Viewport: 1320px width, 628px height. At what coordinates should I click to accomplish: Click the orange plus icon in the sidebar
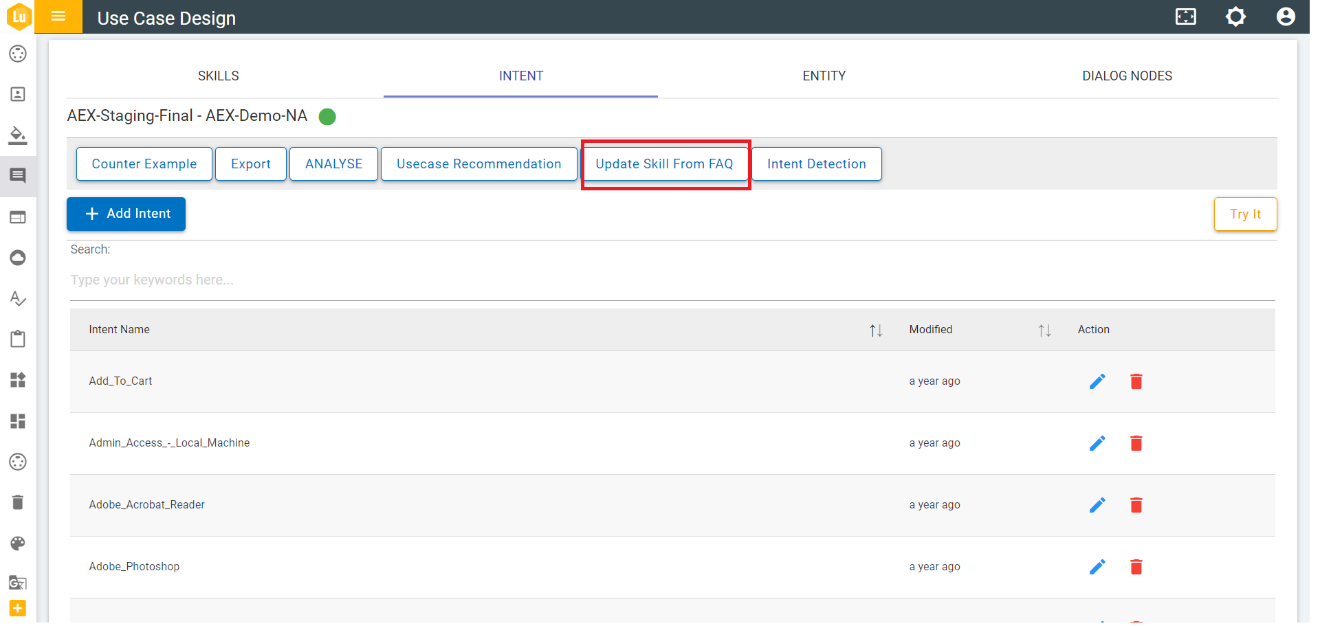coord(17,607)
